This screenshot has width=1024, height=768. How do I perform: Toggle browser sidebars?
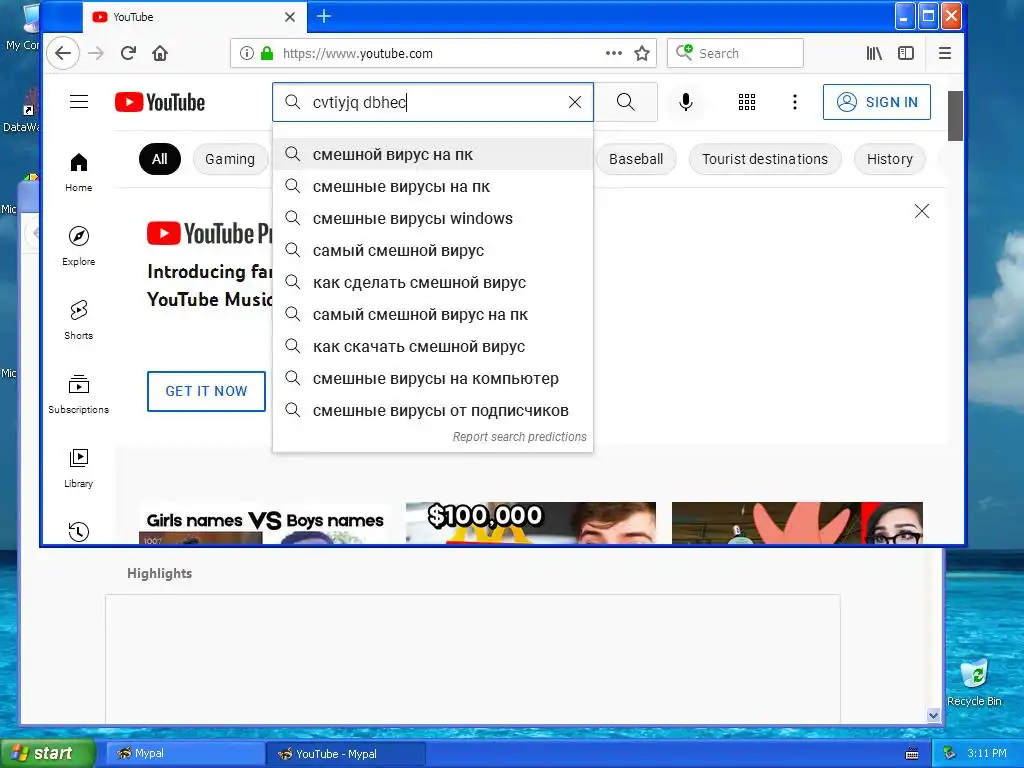906,54
